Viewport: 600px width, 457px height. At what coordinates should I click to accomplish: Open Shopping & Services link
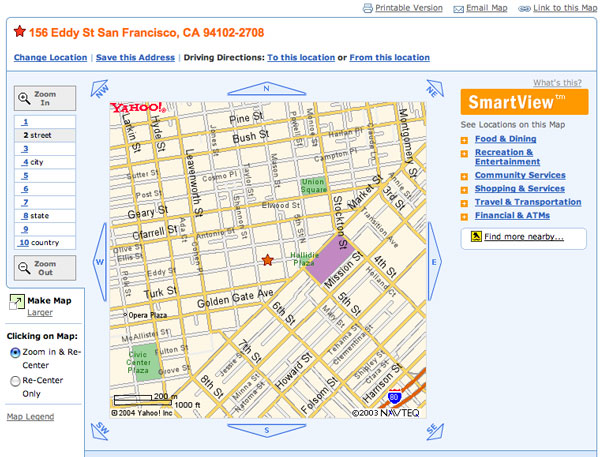[520, 189]
